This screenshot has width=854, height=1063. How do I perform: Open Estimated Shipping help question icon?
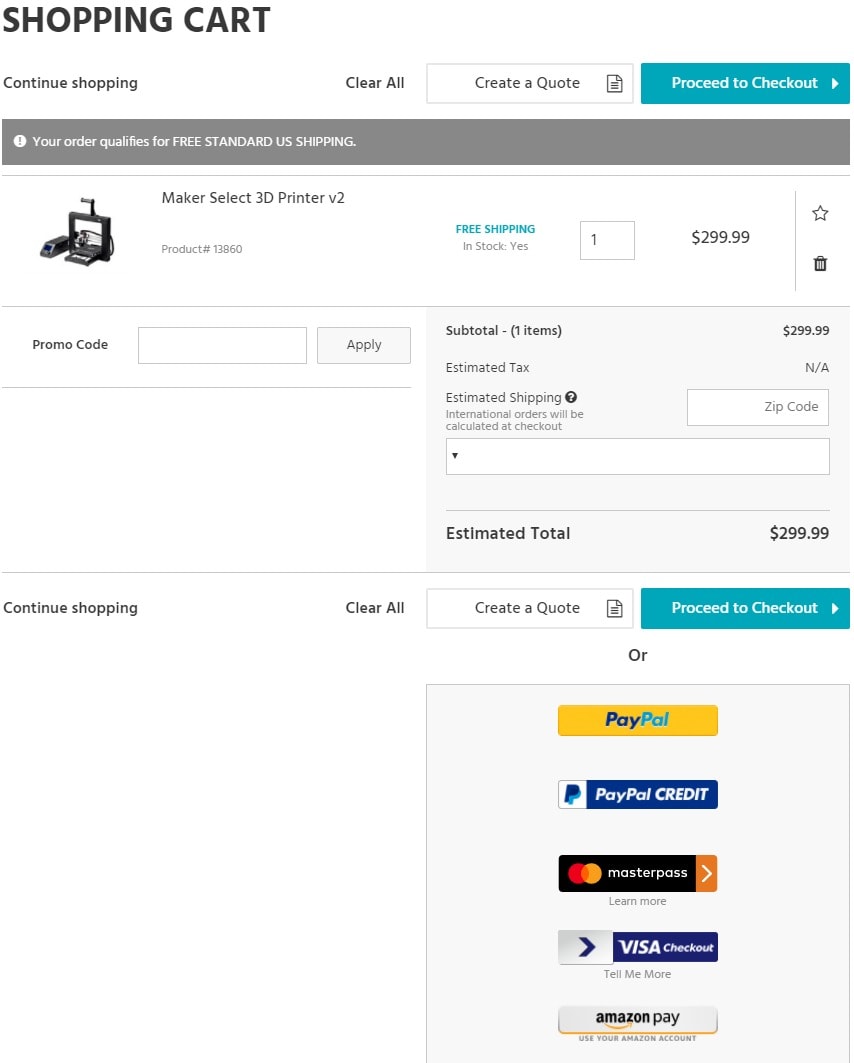(x=571, y=397)
